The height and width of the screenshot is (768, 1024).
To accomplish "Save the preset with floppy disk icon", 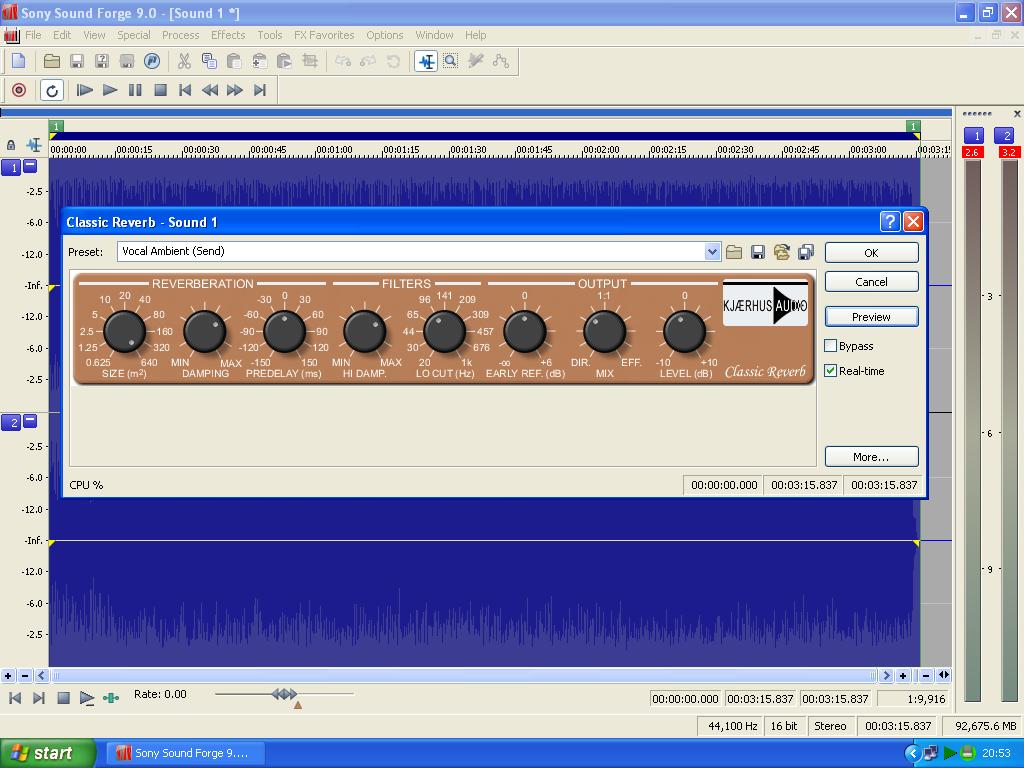I will pyautogui.click(x=758, y=252).
